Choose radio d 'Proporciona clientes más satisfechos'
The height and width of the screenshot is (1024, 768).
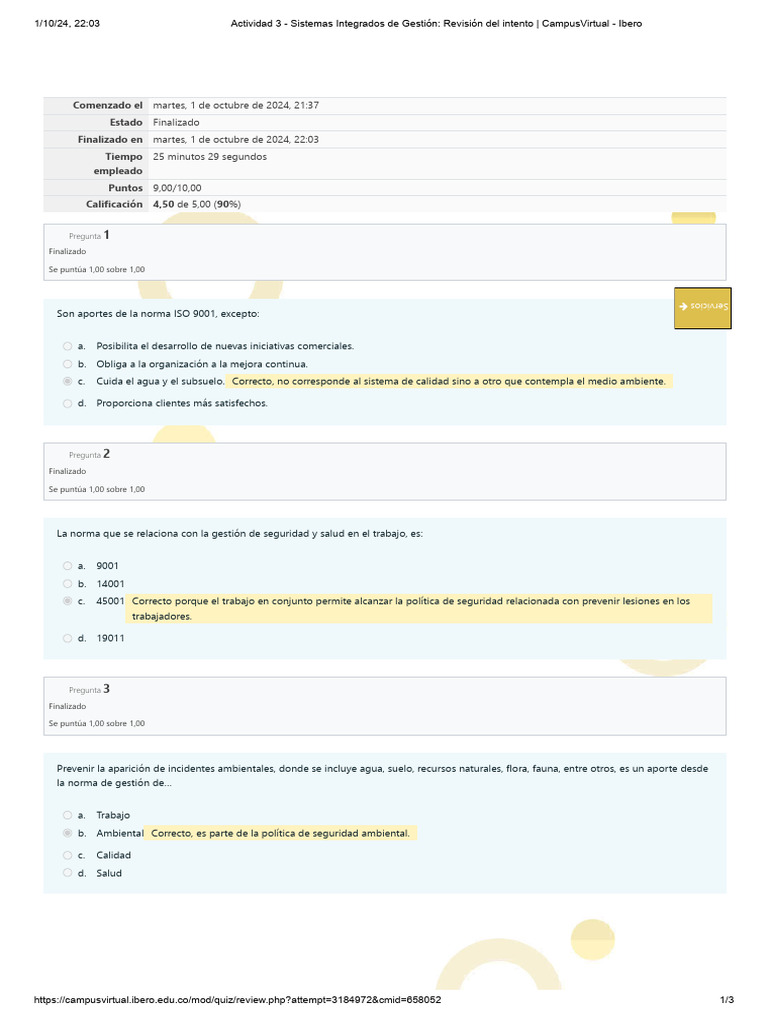click(x=67, y=404)
